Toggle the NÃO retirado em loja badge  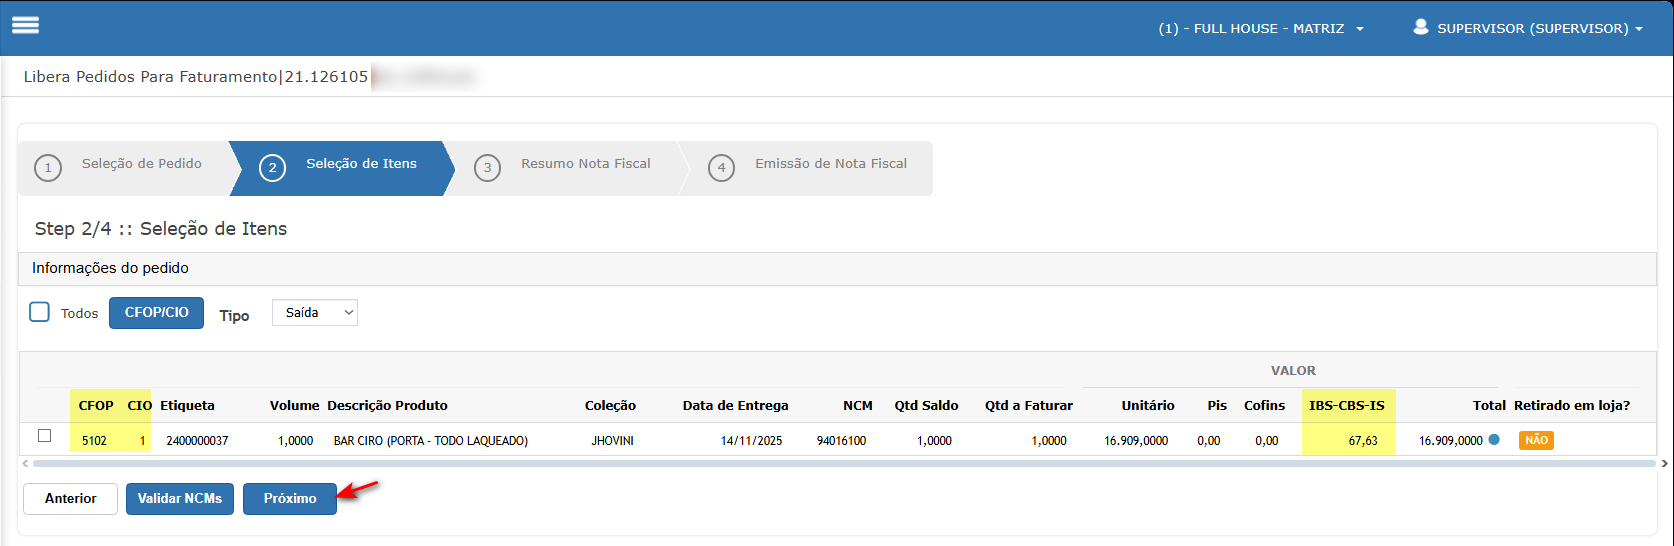pyautogui.click(x=1536, y=440)
